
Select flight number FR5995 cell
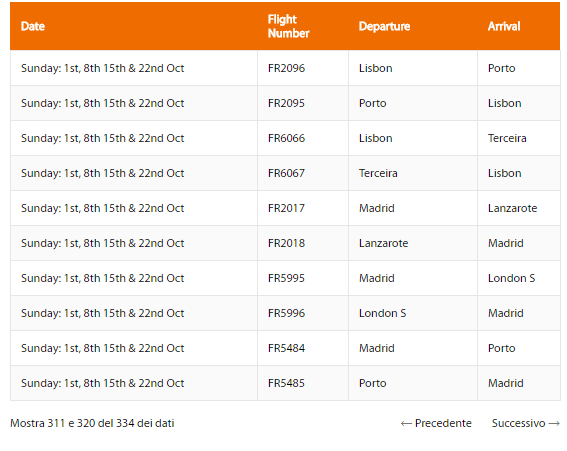coord(303,278)
